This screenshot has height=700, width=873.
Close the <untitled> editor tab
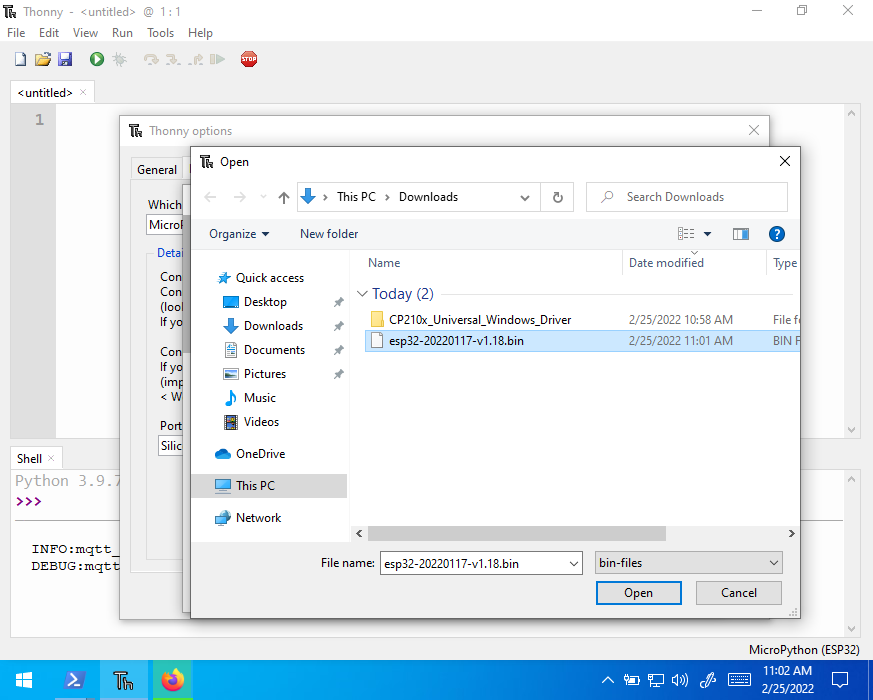[83, 92]
